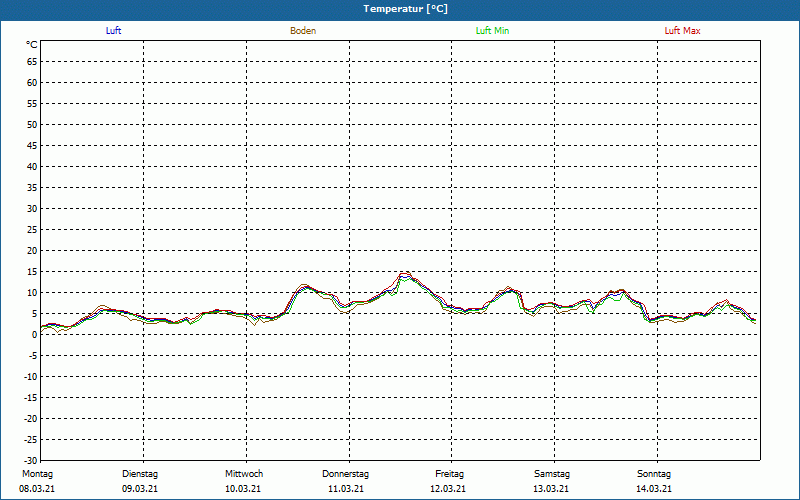Click the 'Dienstag' day label
Image resolution: width=800 pixels, height=500 pixels.
click(140, 474)
